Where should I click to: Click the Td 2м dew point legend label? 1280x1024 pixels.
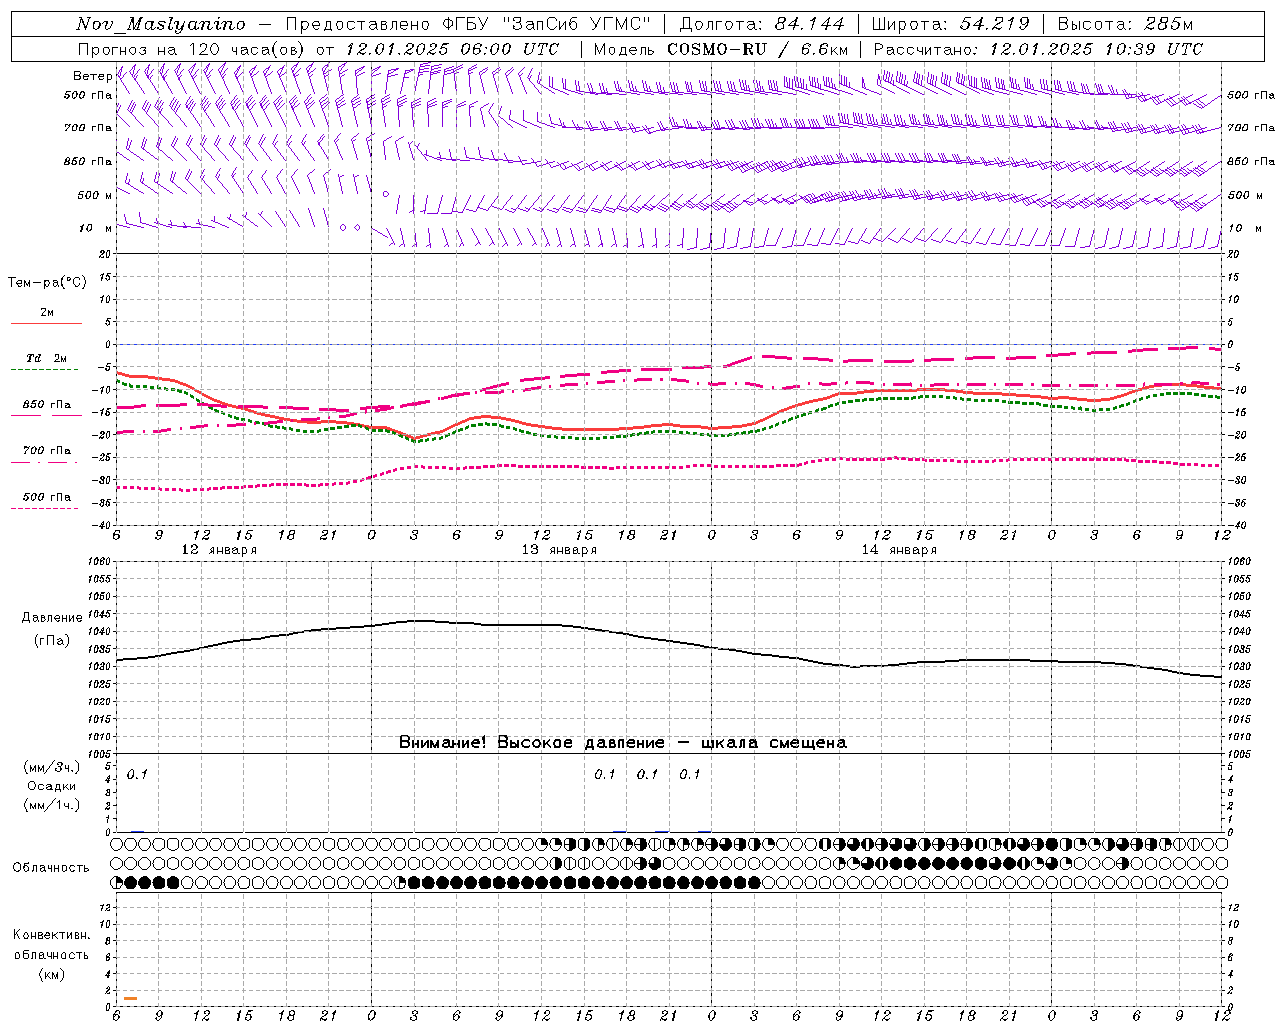click(x=47, y=358)
